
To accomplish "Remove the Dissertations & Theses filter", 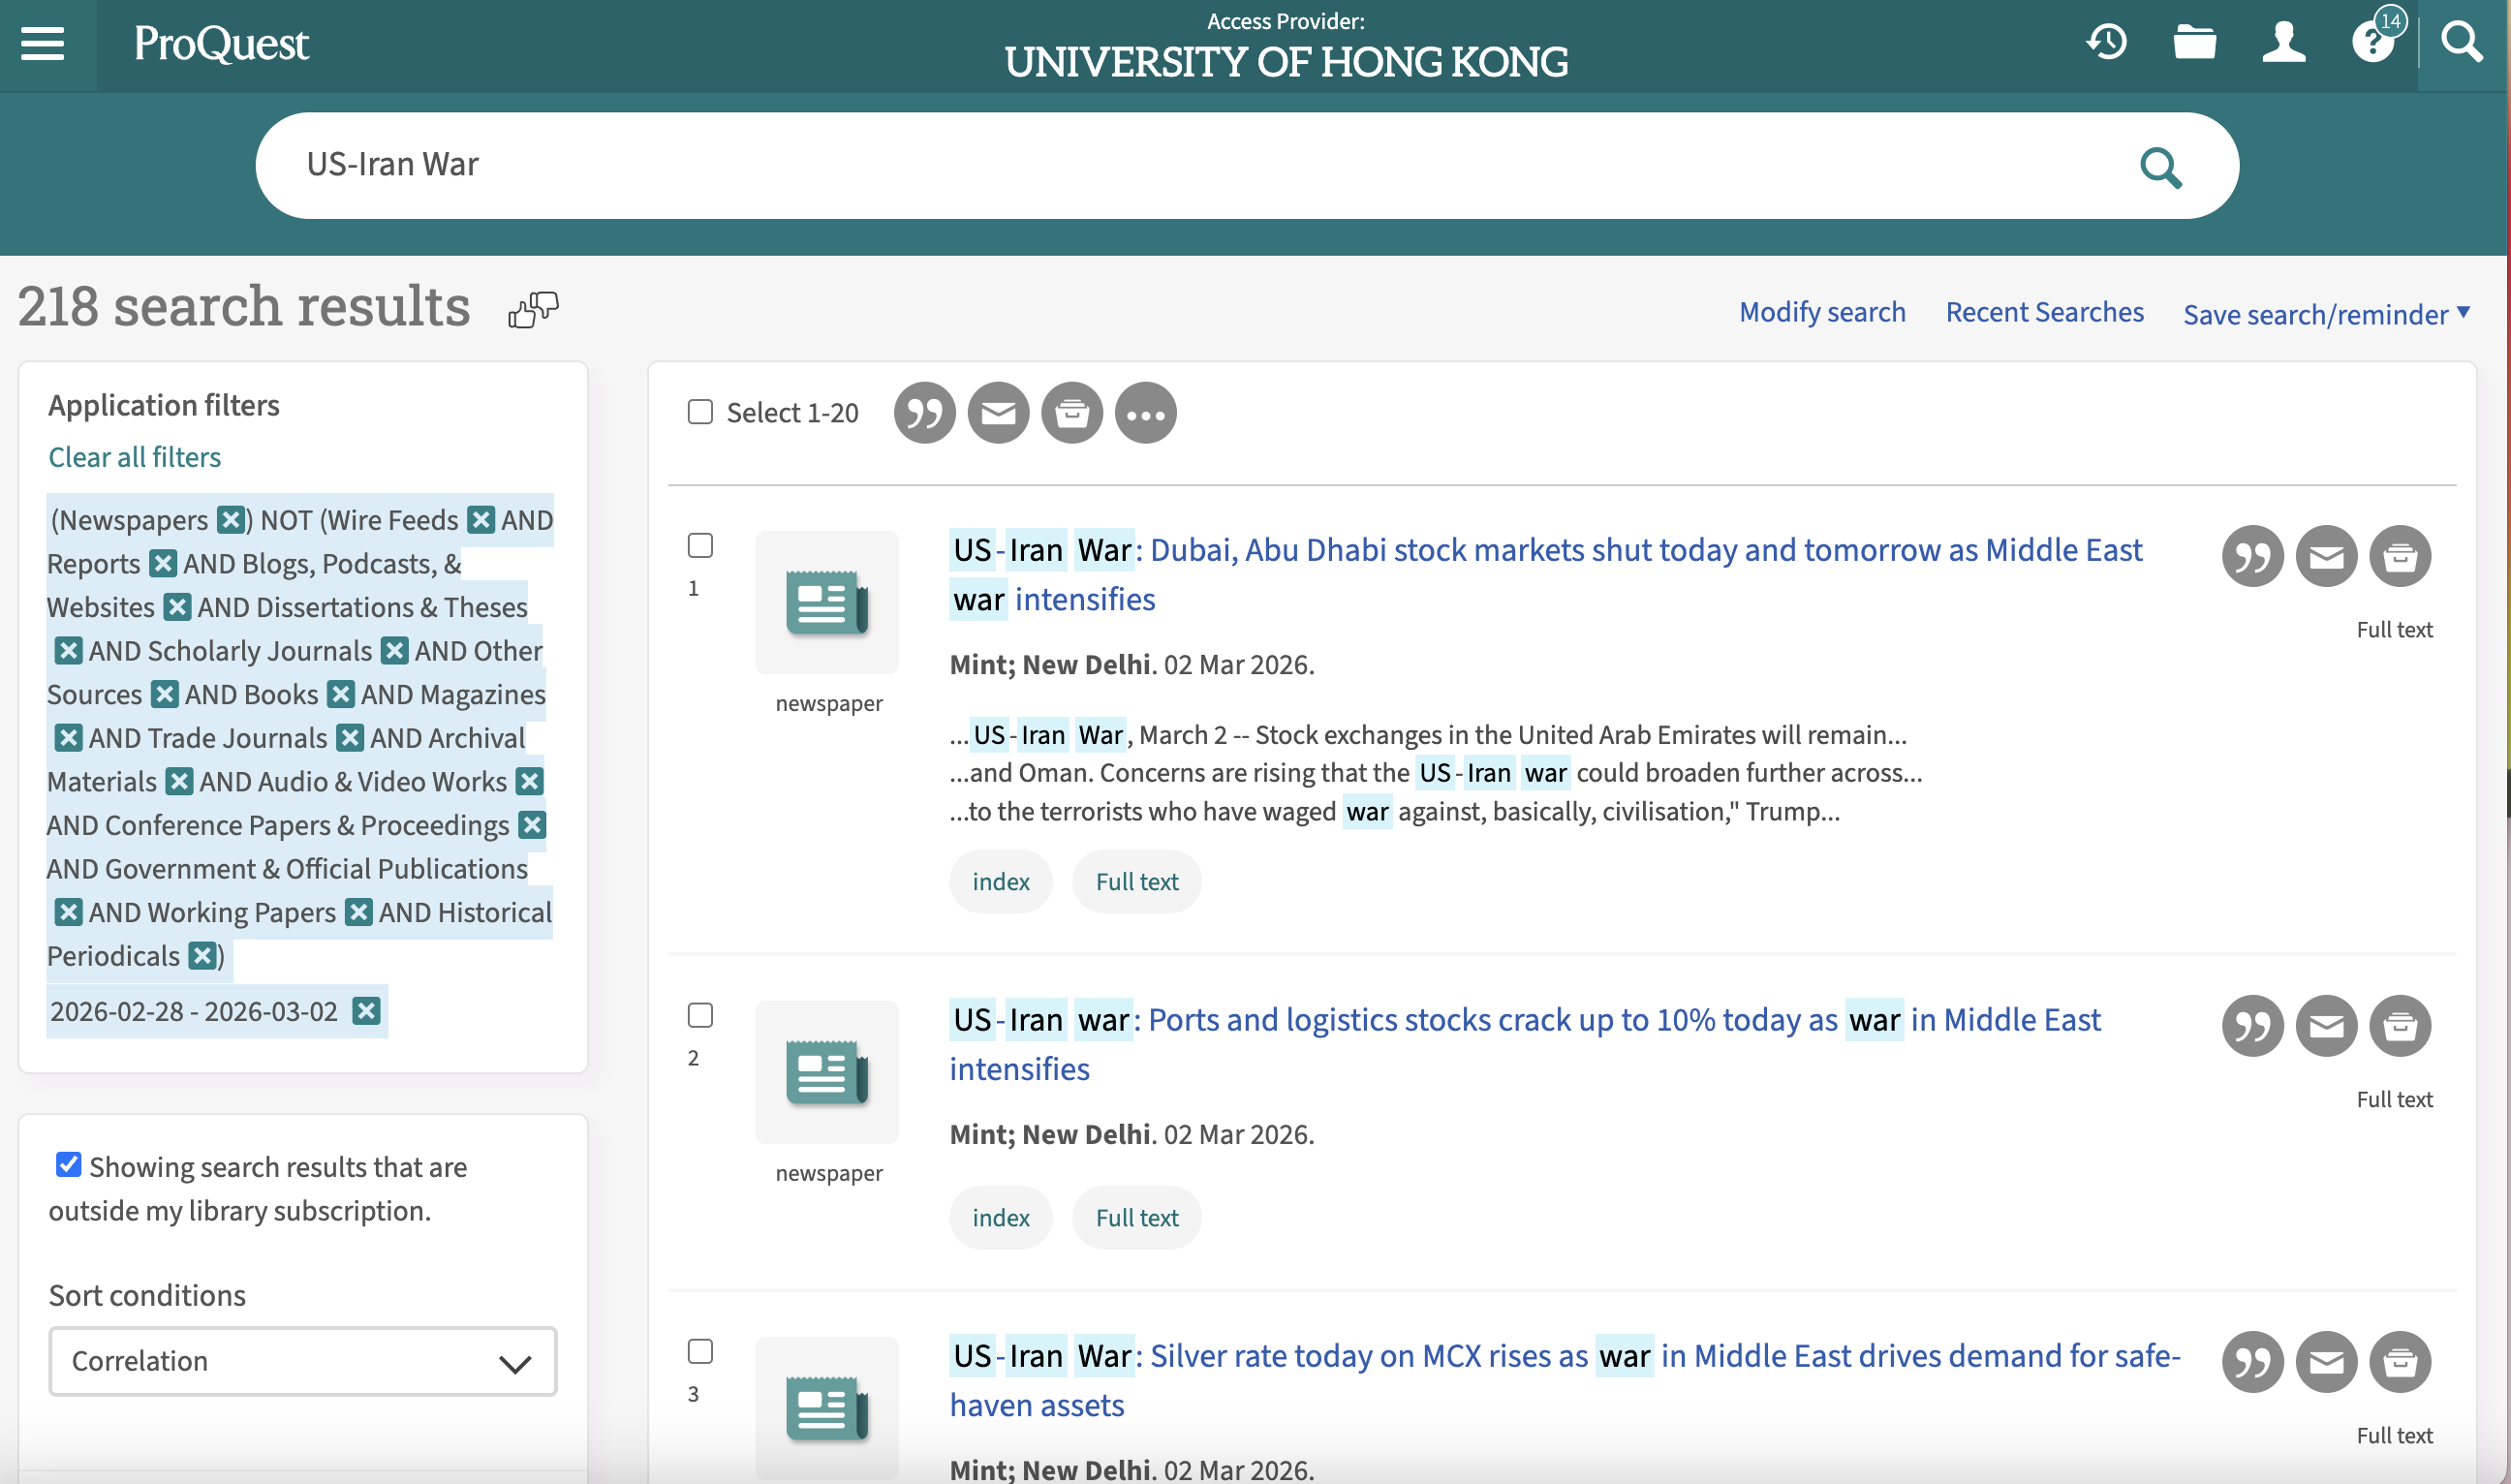I will coord(68,650).
